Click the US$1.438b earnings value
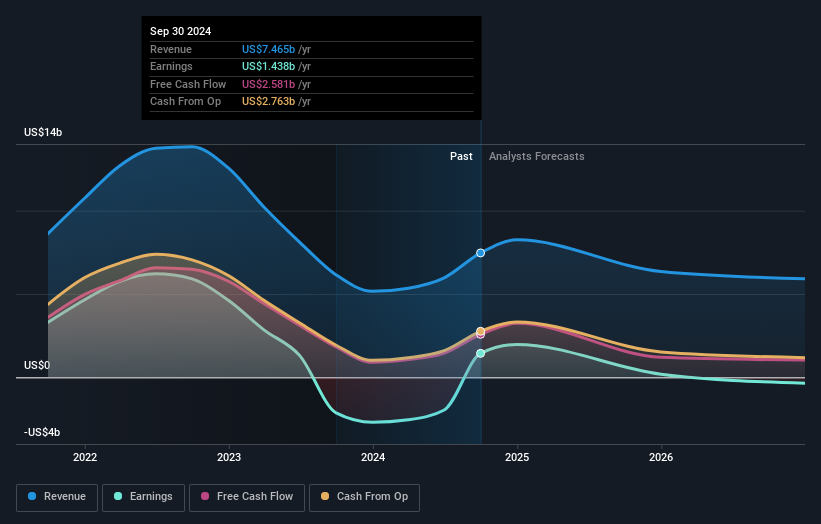The height and width of the screenshot is (524, 821). point(269,66)
